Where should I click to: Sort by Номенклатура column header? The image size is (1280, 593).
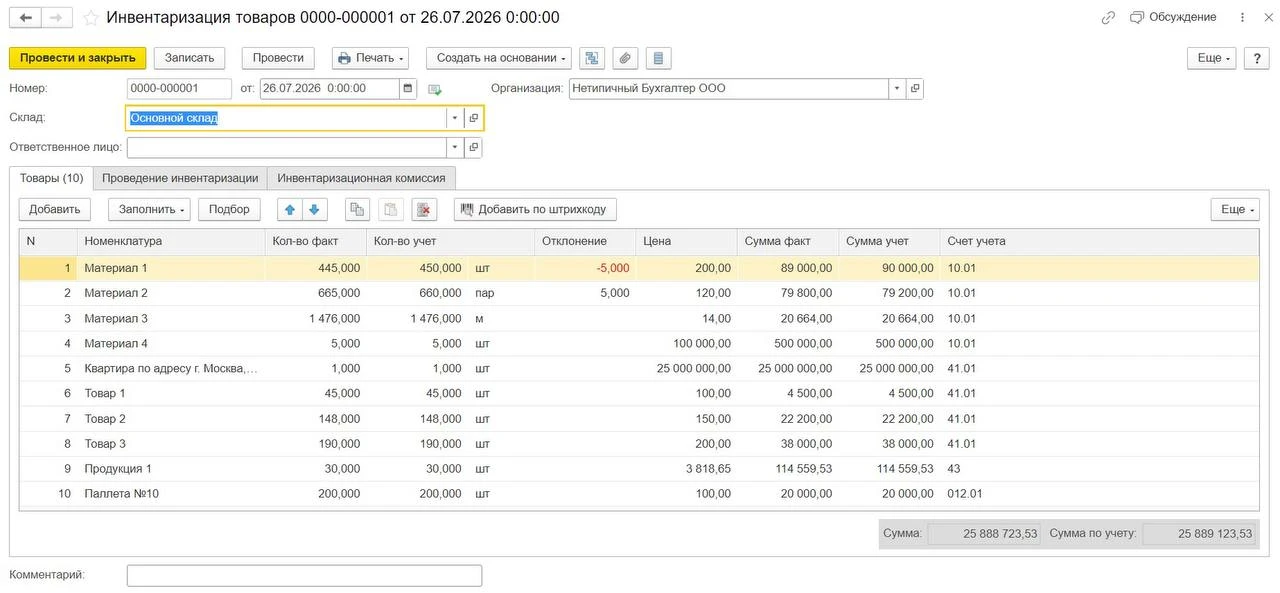pyautogui.click(x=171, y=241)
